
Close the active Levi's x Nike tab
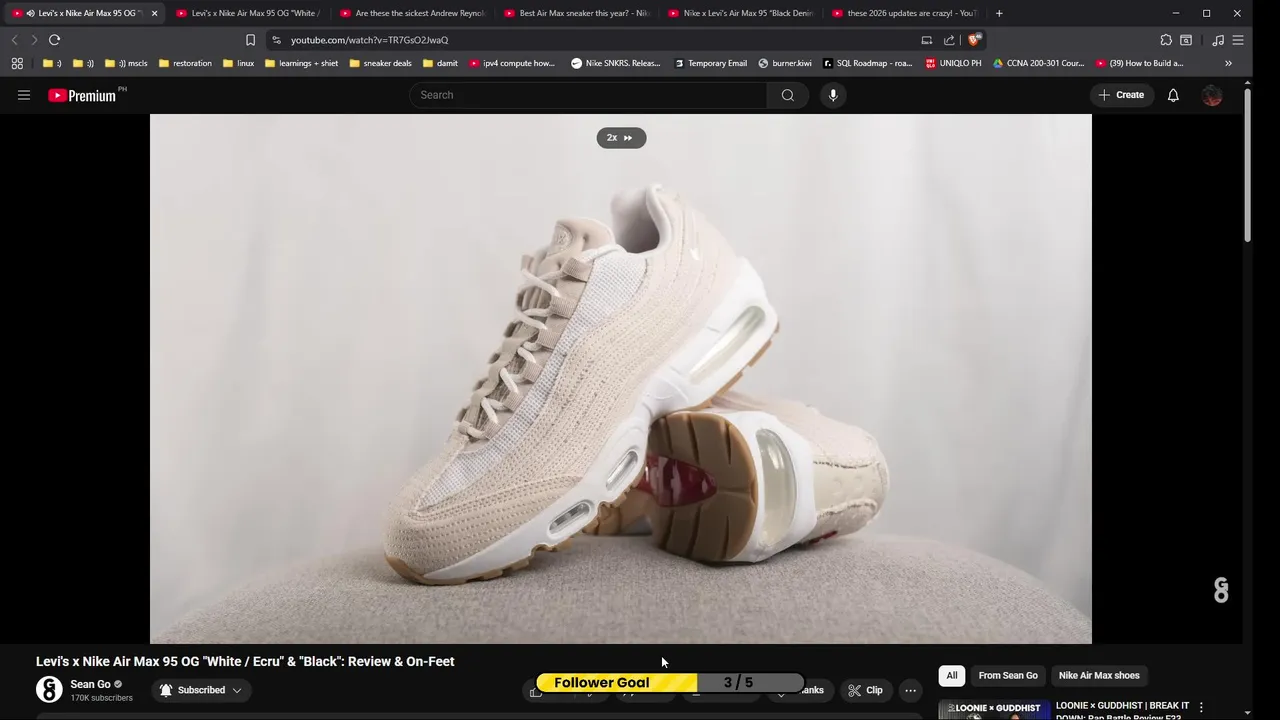pyautogui.click(x=154, y=13)
